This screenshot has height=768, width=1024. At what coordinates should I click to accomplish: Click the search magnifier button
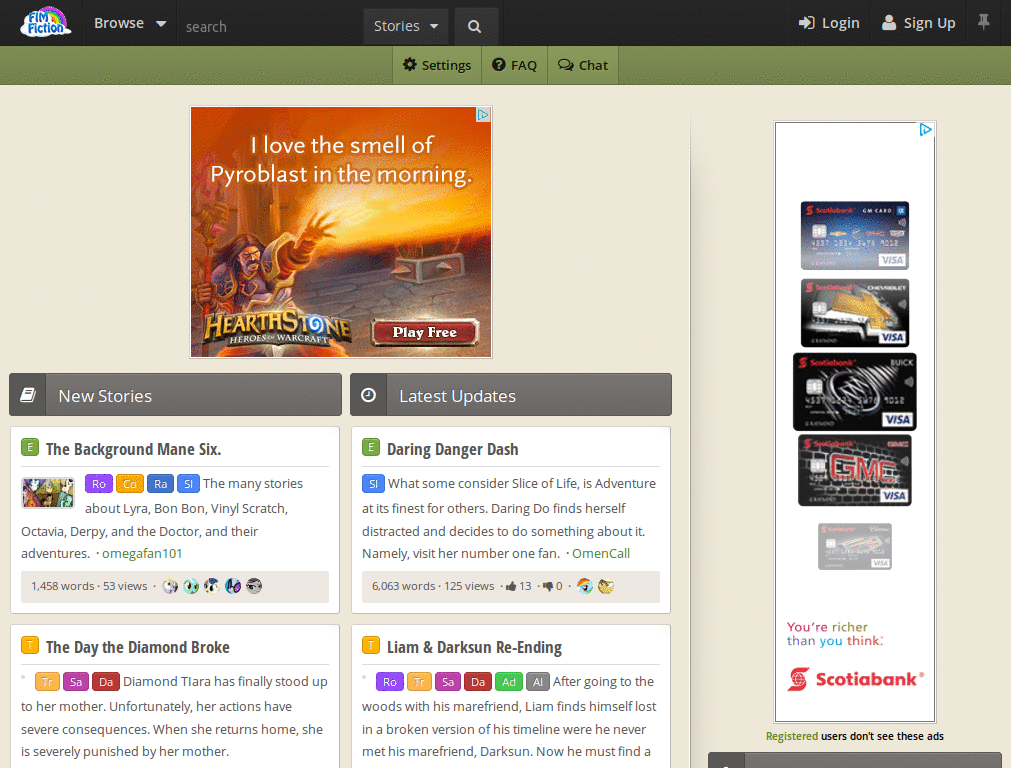tap(475, 27)
